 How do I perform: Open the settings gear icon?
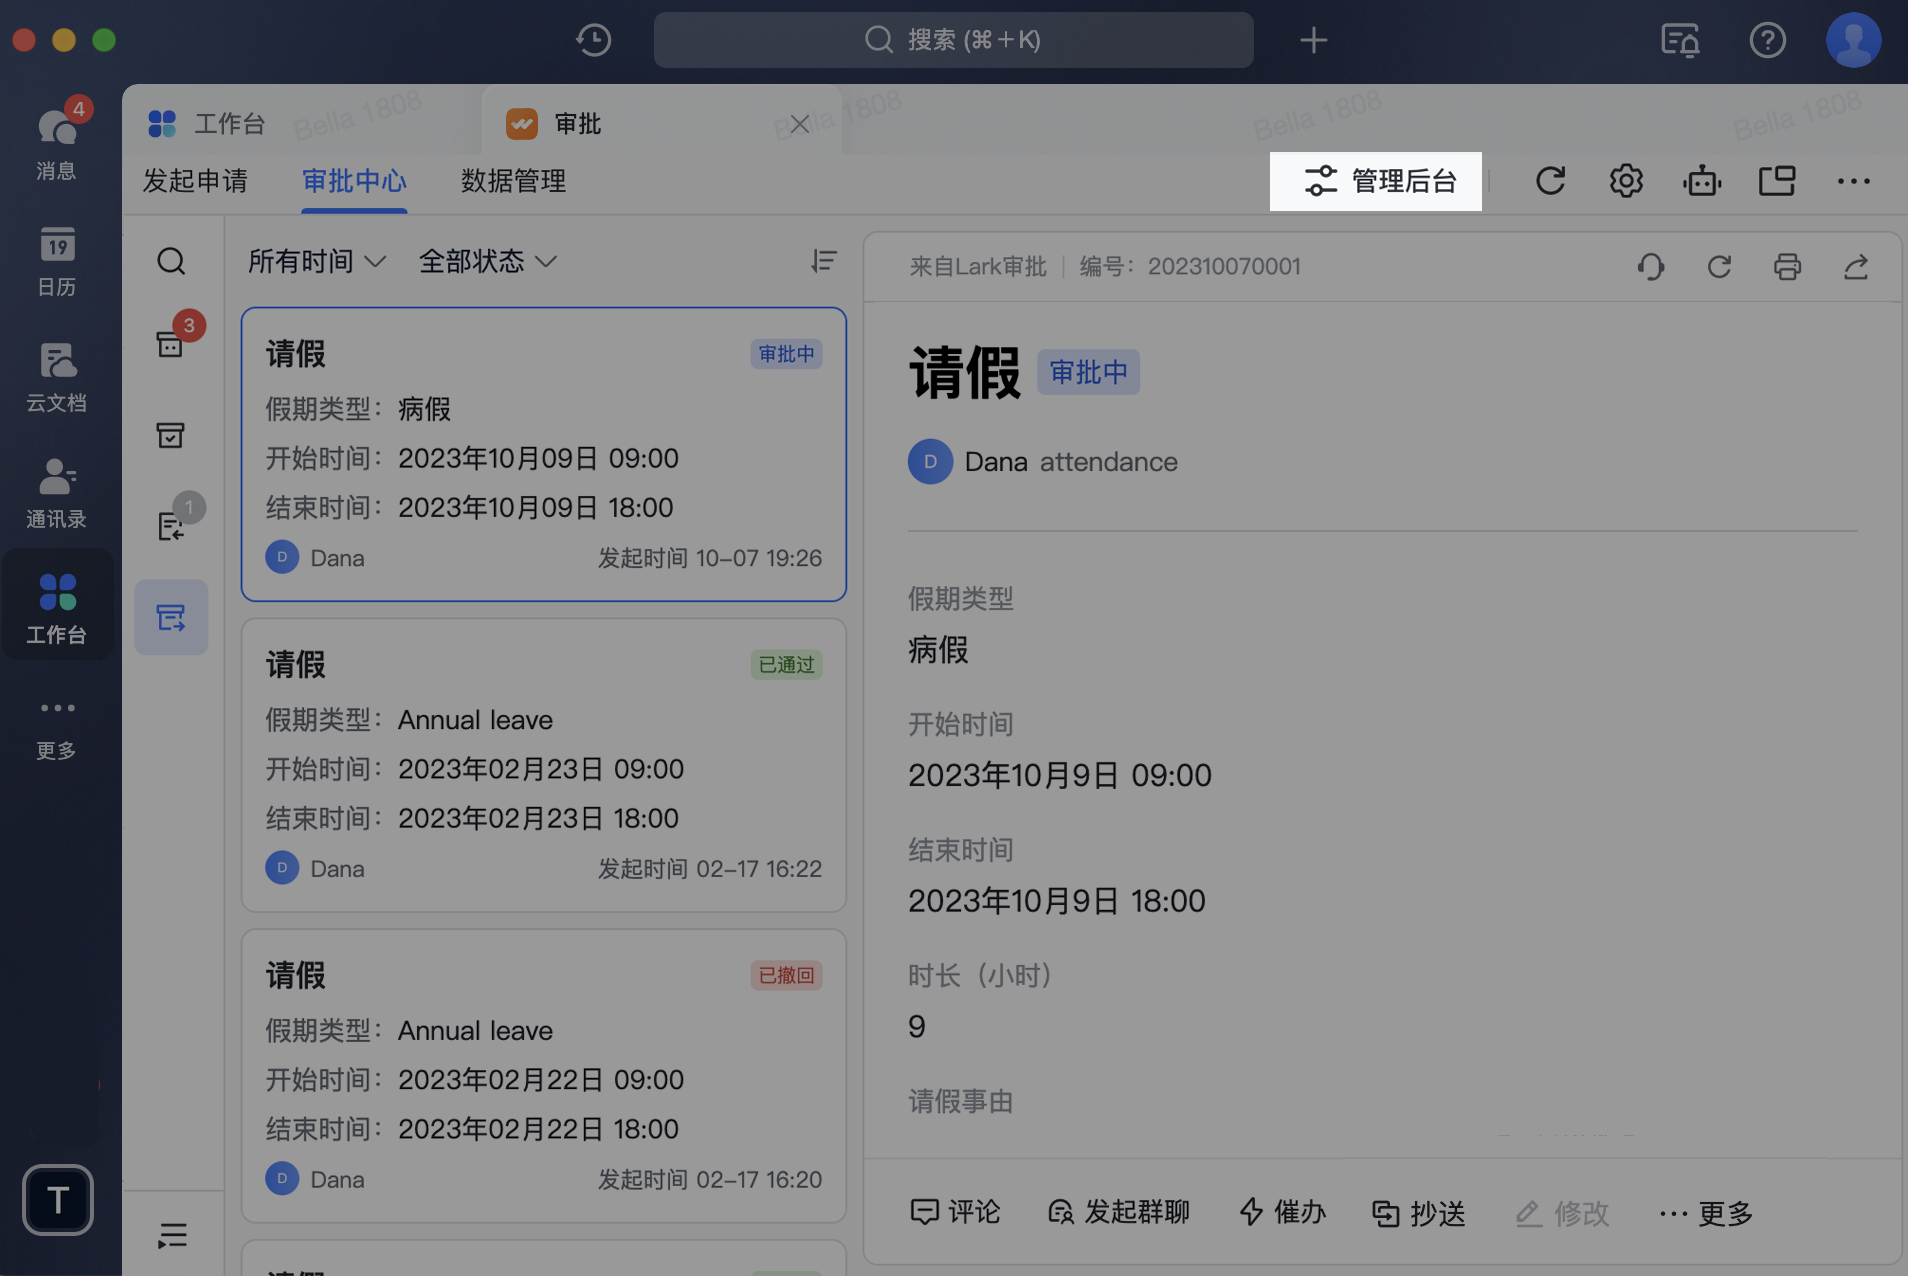tap(1626, 181)
